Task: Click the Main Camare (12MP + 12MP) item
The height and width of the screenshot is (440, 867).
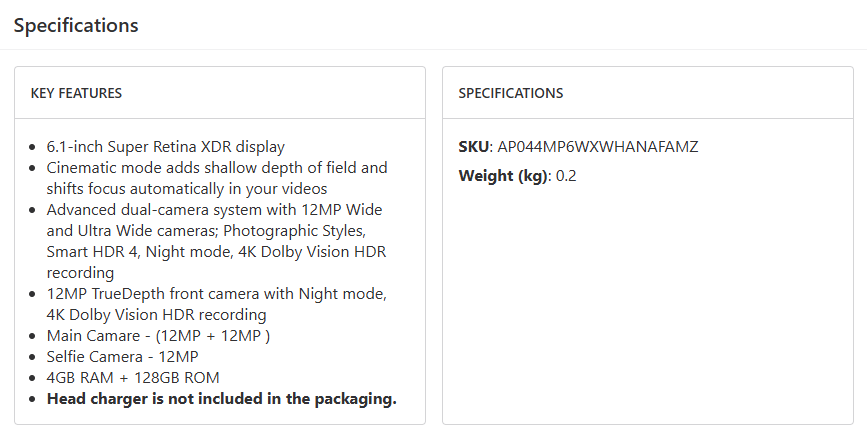Action: (x=158, y=336)
